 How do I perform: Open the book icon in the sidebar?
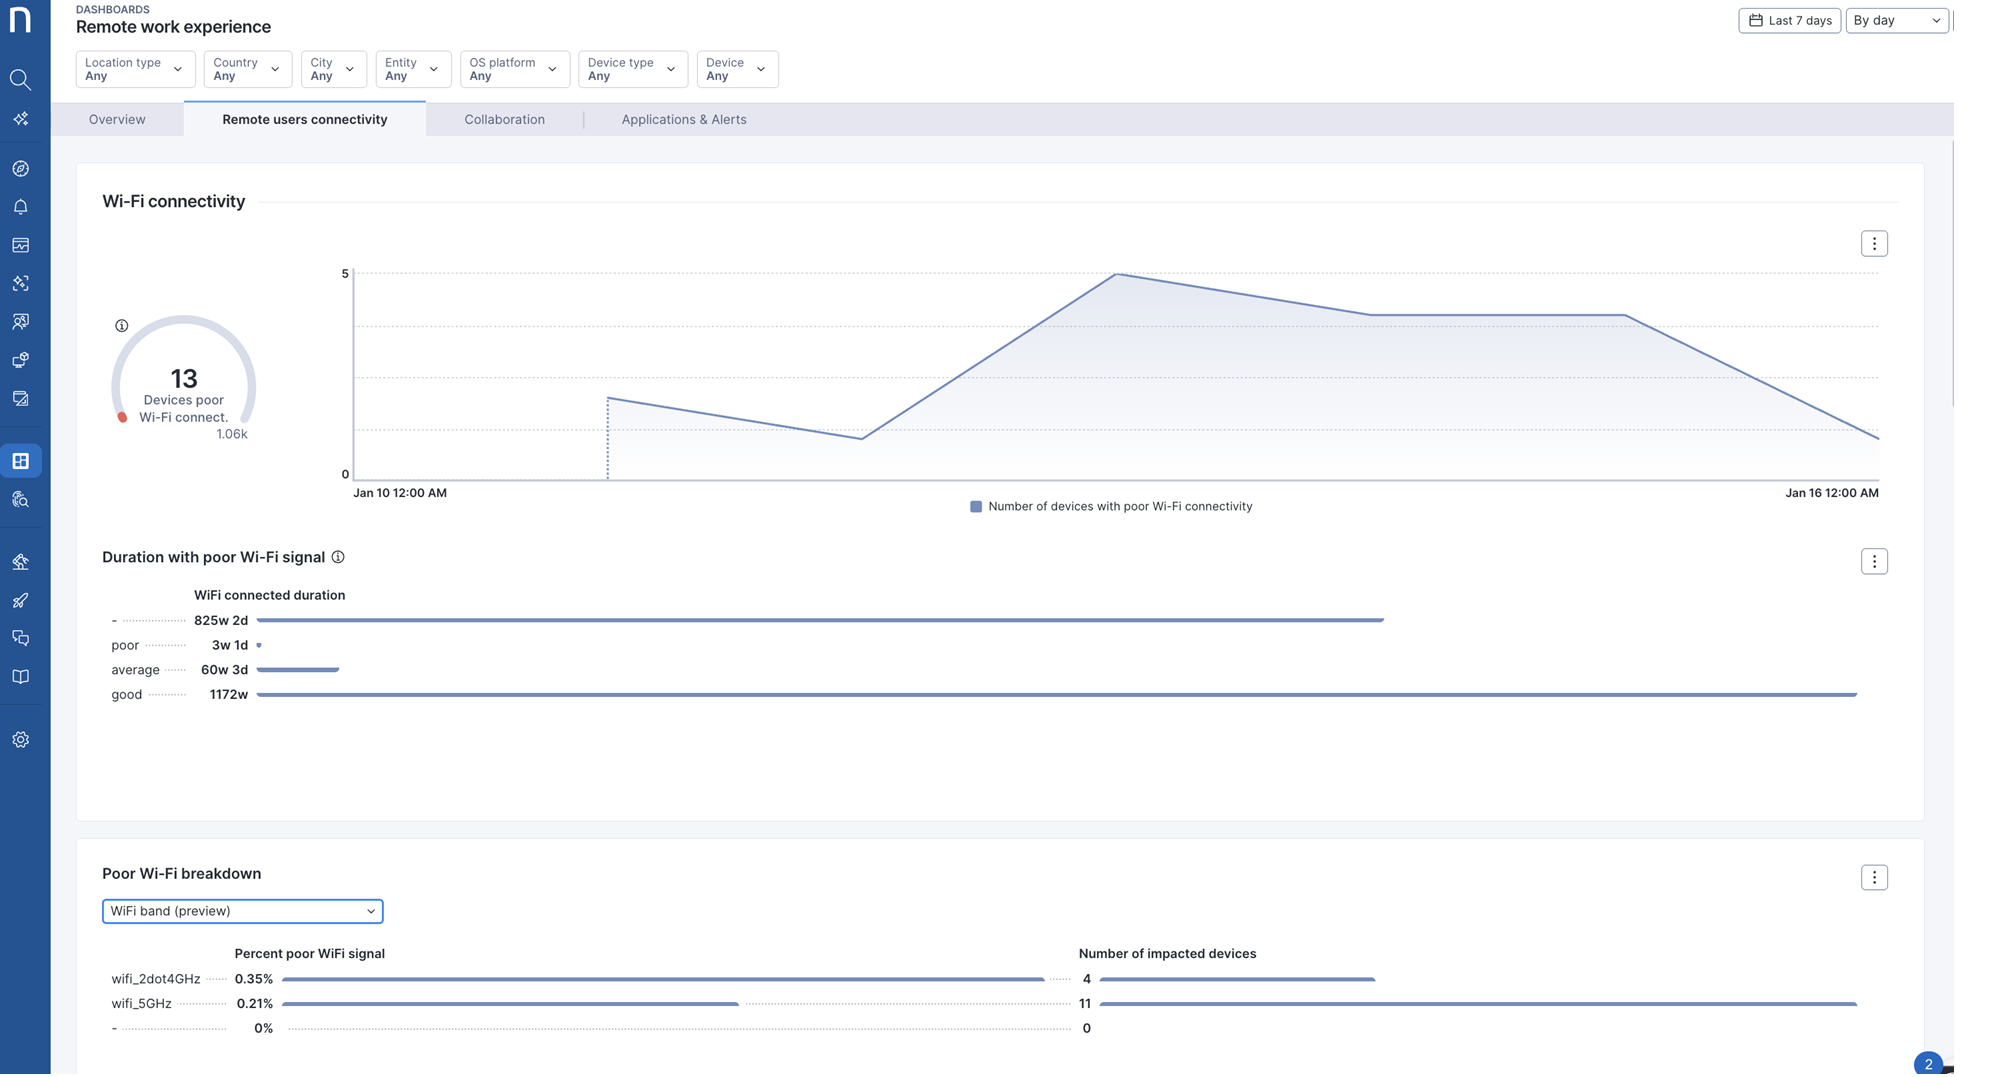pyautogui.click(x=20, y=677)
